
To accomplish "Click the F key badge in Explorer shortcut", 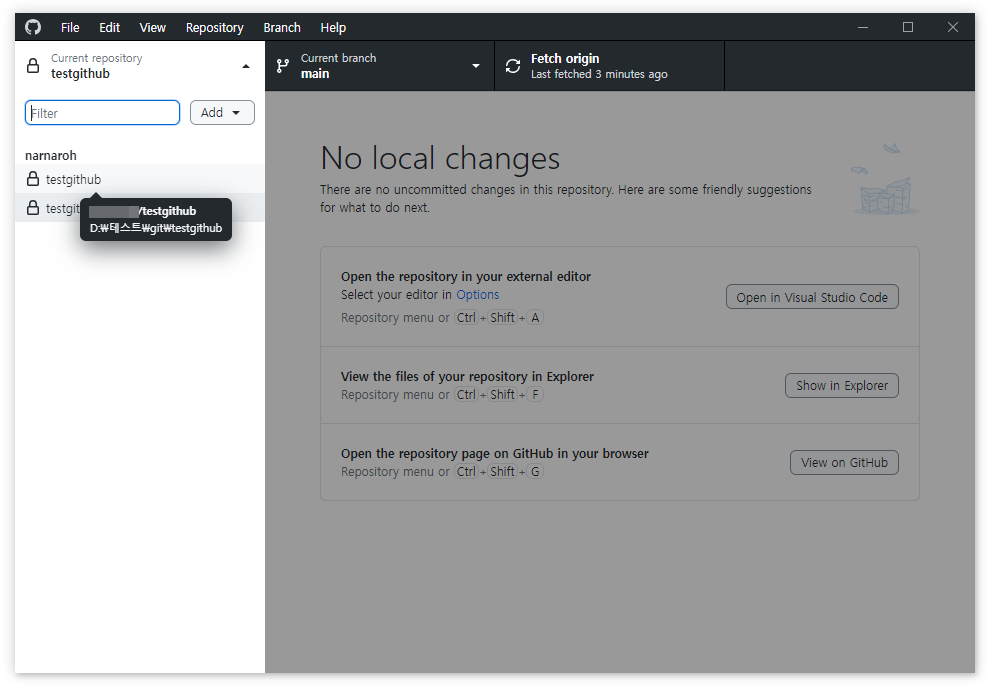I will point(535,395).
